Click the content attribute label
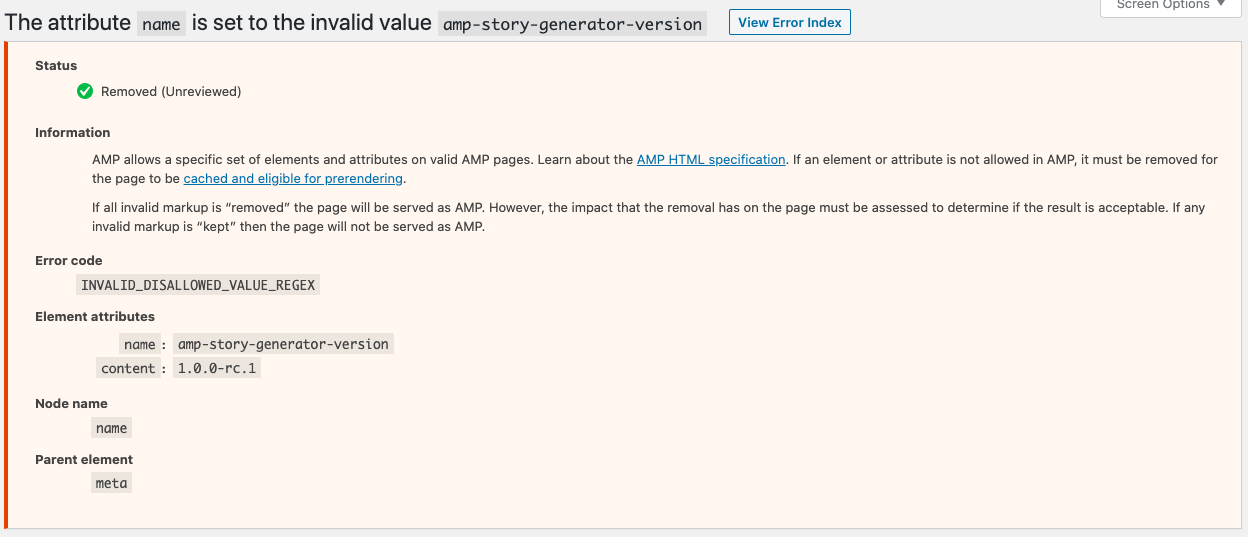The image size is (1248, 537). (128, 368)
